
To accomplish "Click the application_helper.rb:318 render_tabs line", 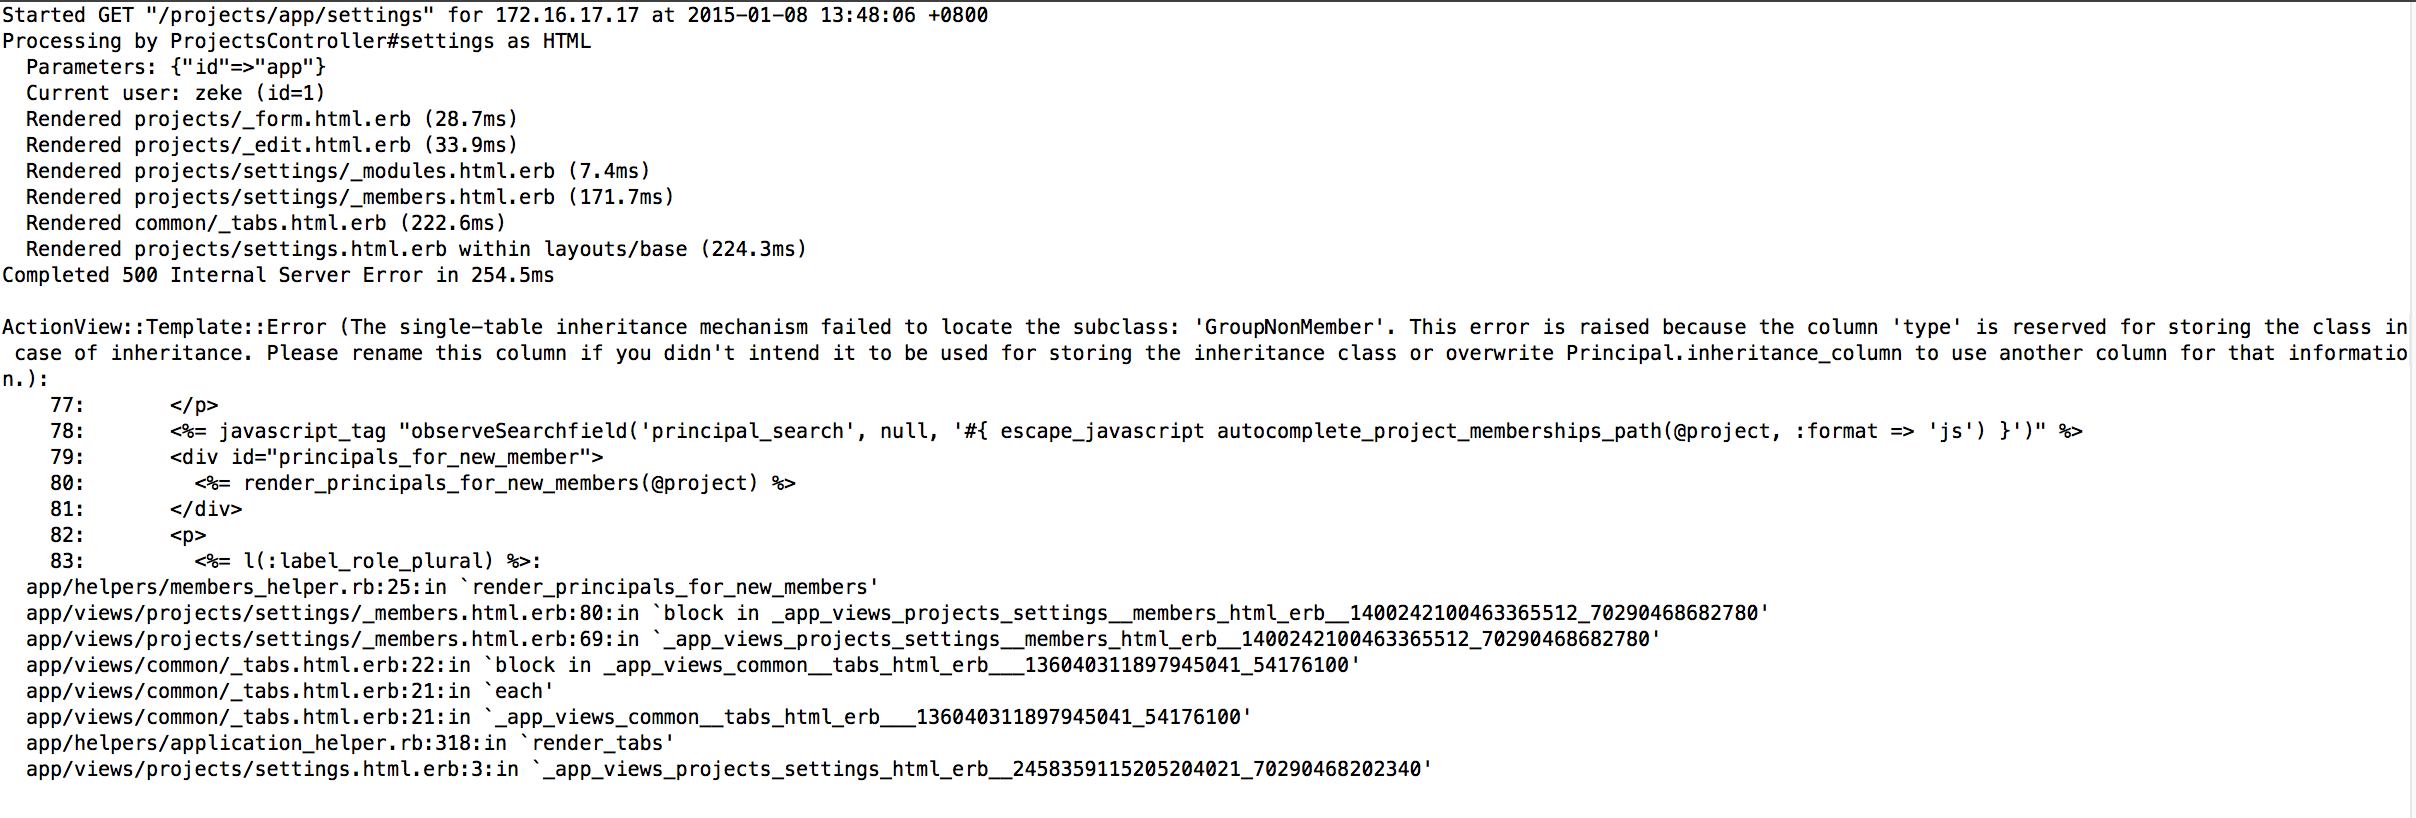I will click(x=350, y=743).
